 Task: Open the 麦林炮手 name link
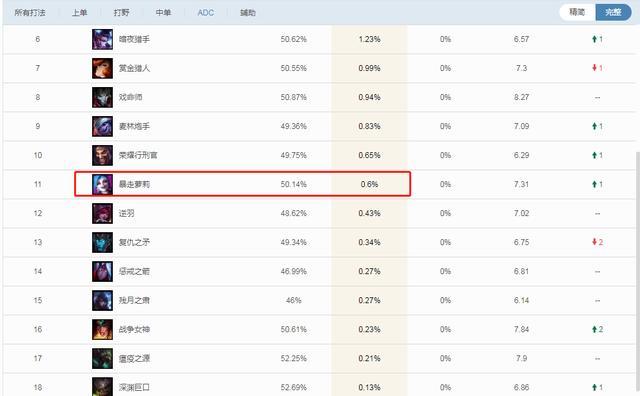(x=134, y=126)
